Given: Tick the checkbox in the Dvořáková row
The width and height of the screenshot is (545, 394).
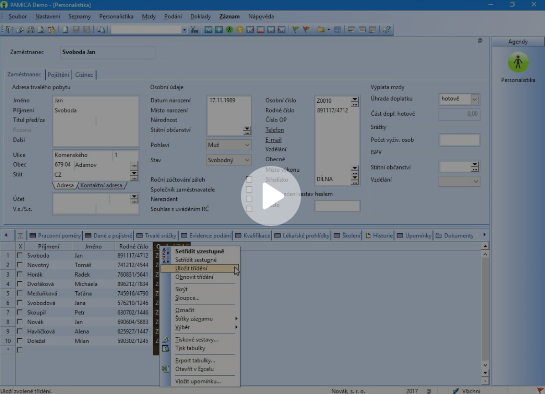Looking at the screenshot, I should point(20,284).
